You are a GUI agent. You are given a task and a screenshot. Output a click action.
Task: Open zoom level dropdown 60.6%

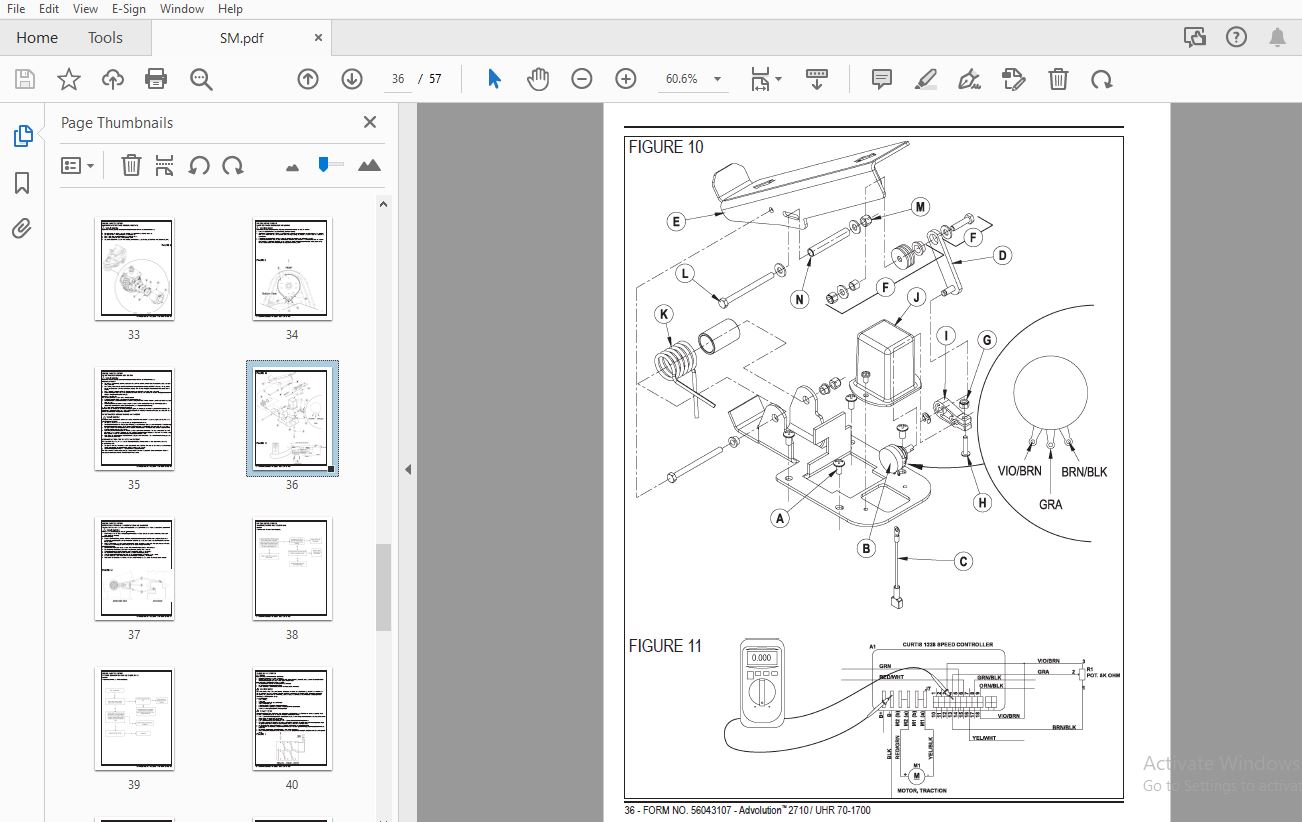click(x=693, y=79)
